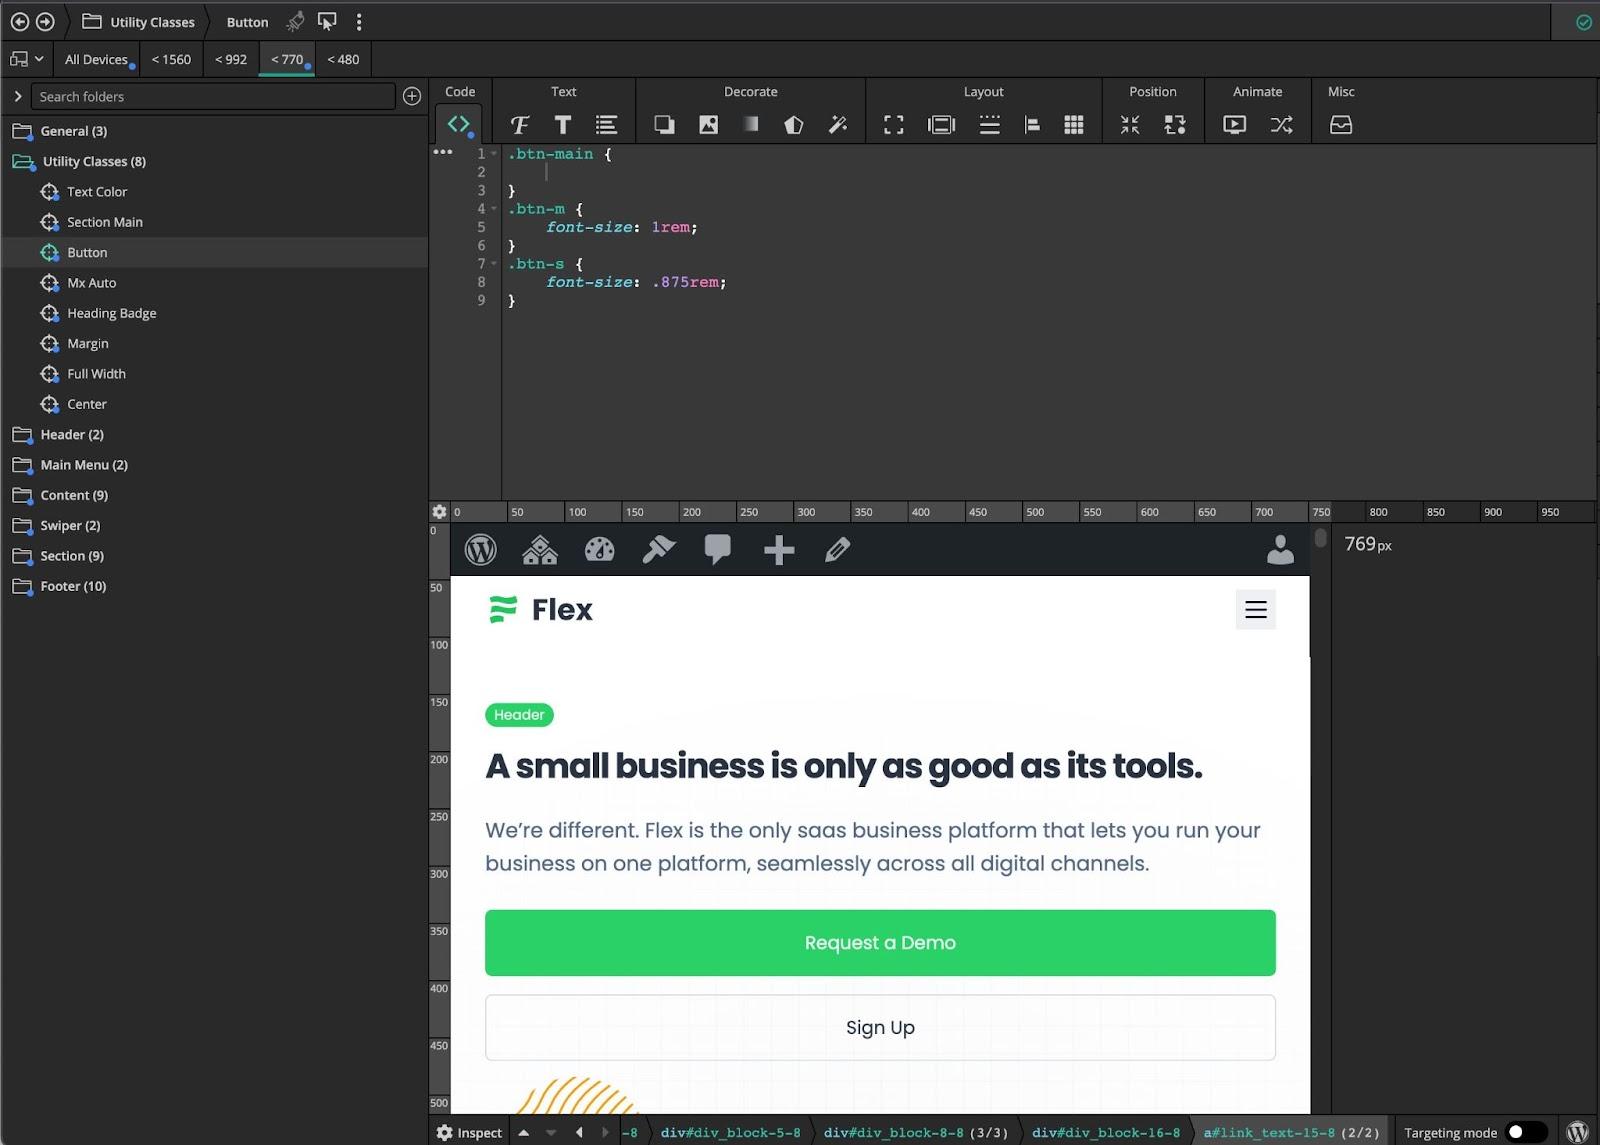Click the Transition icon under Animate
The image size is (1600, 1145).
point(1281,125)
